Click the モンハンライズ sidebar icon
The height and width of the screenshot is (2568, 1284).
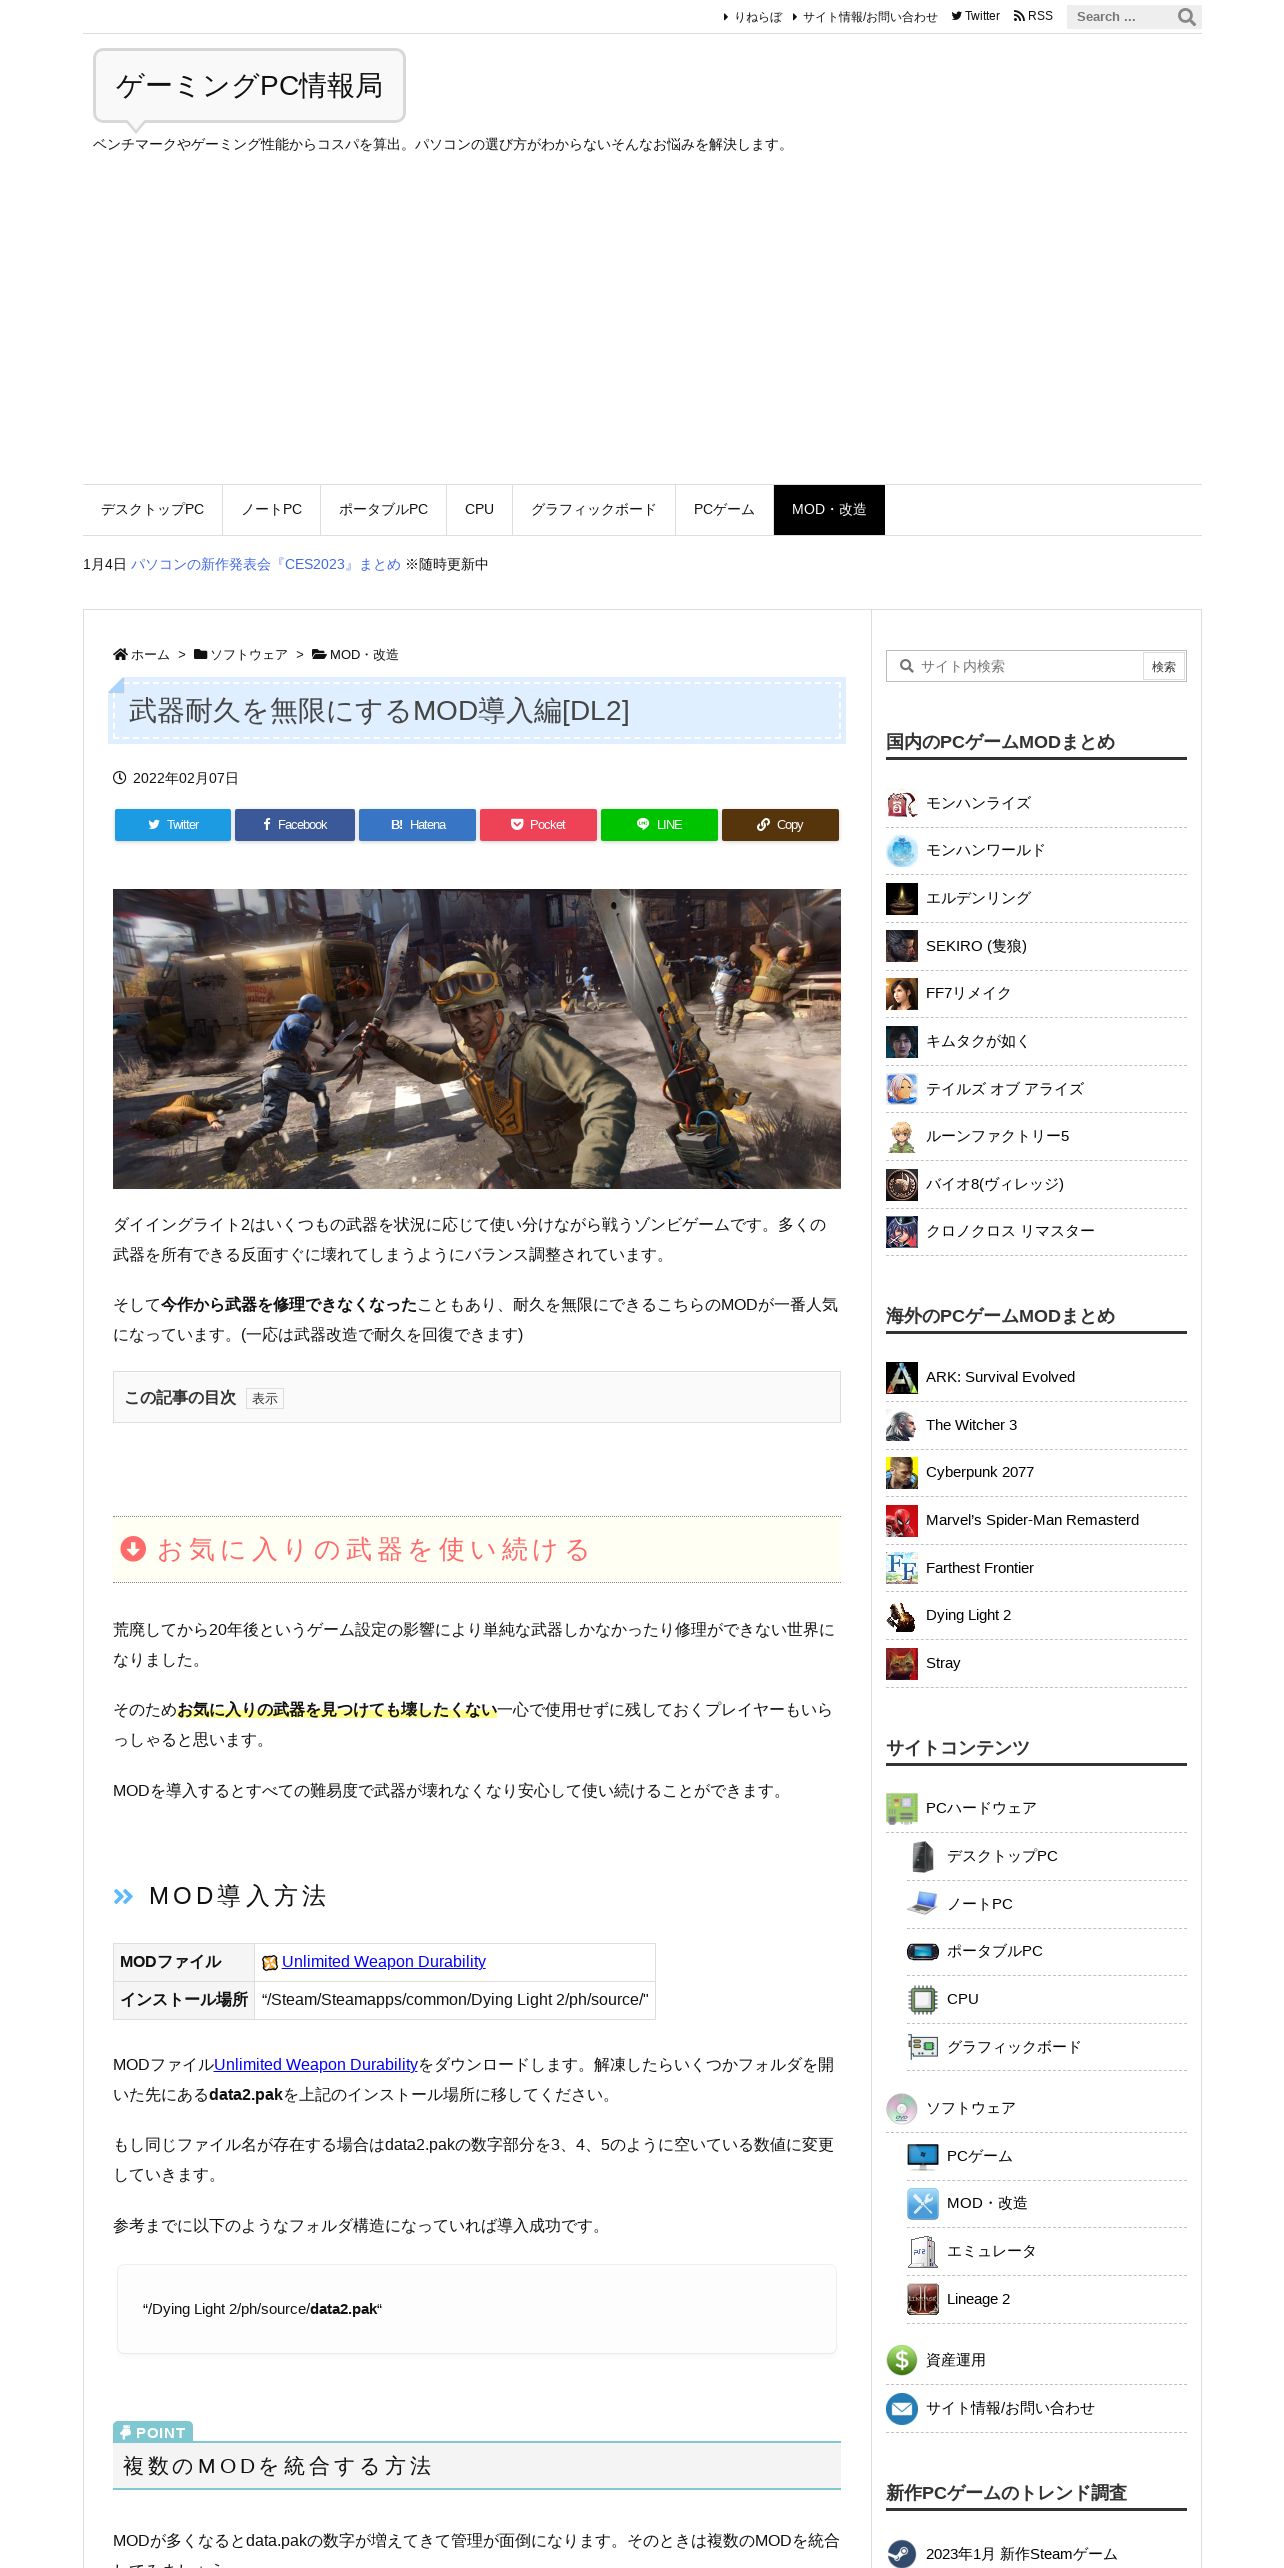tap(901, 804)
